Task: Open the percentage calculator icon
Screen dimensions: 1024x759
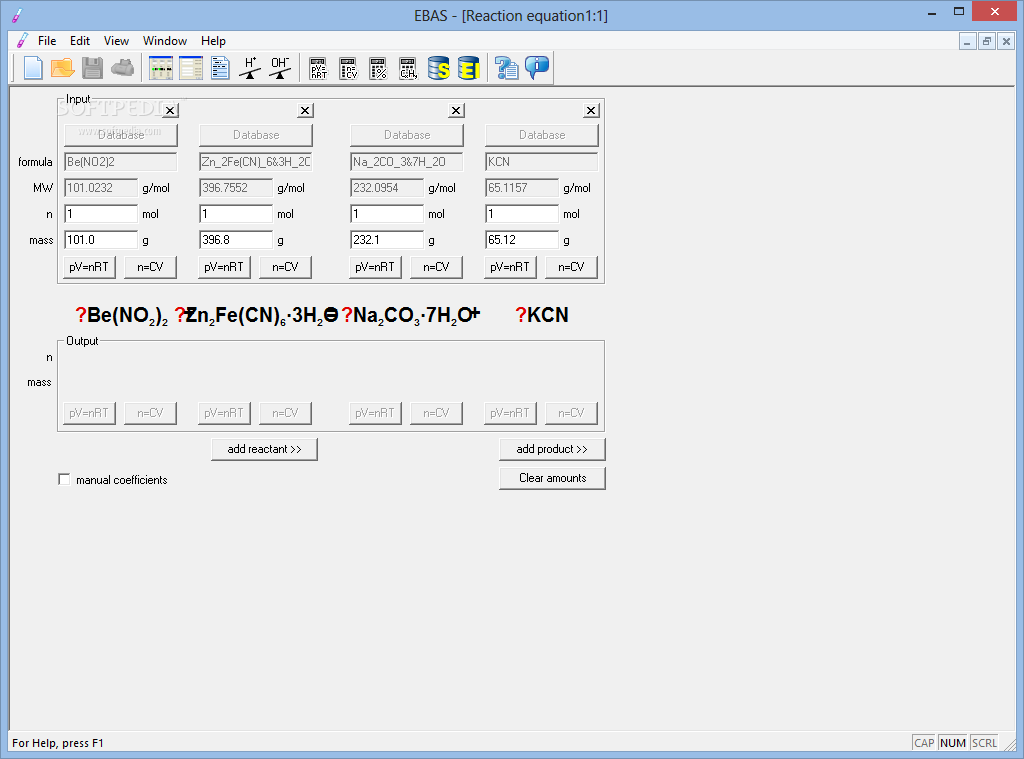Action: pyautogui.click(x=378, y=68)
